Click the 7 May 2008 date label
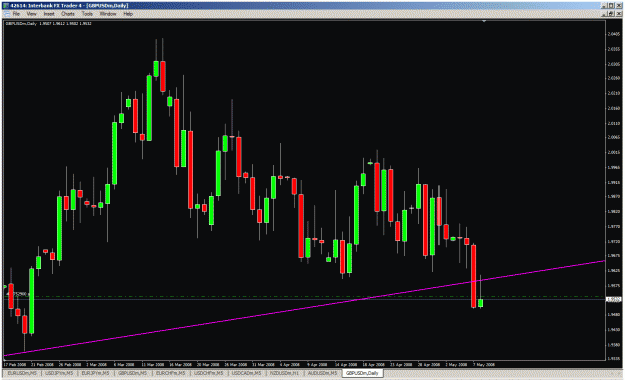This screenshot has width=625, height=380. click(484, 364)
